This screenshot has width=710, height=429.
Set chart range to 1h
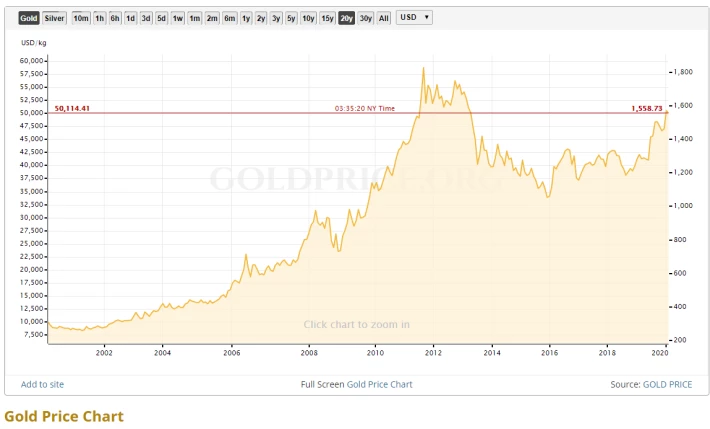pyautogui.click(x=100, y=18)
